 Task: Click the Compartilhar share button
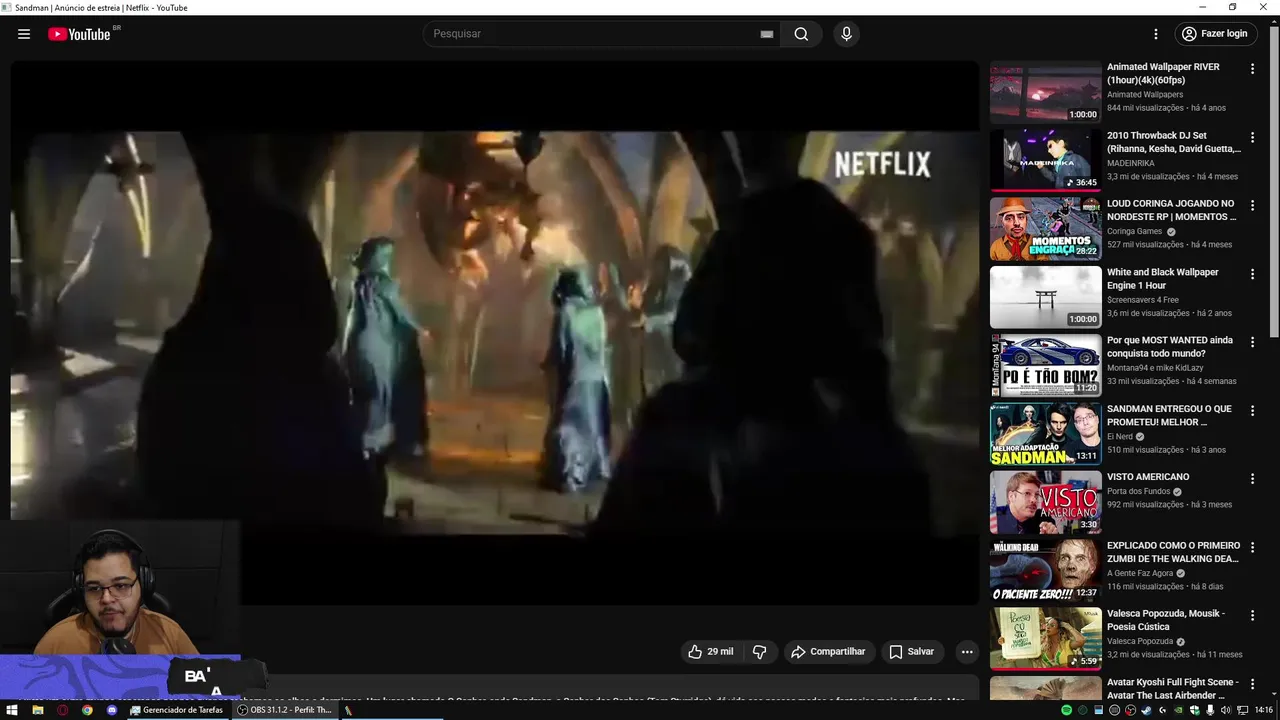click(x=828, y=651)
